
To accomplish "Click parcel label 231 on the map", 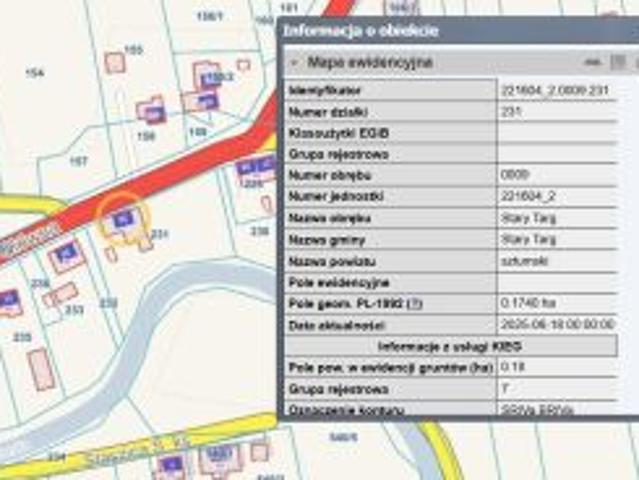I will click(x=159, y=234).
